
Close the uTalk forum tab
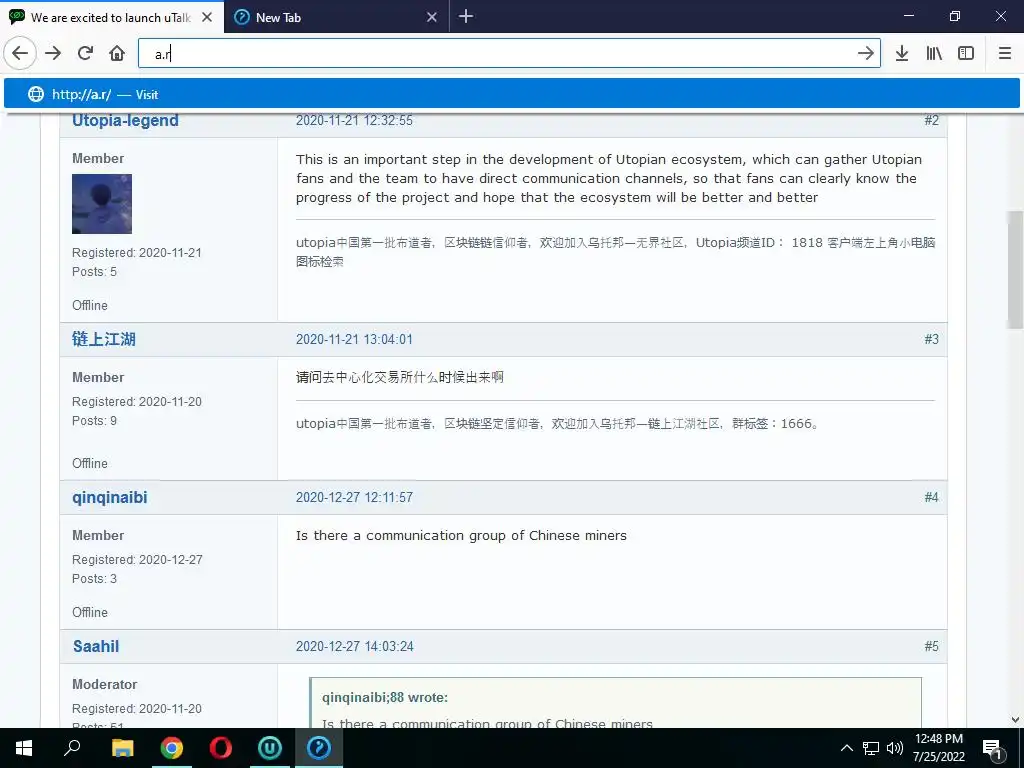207,17
